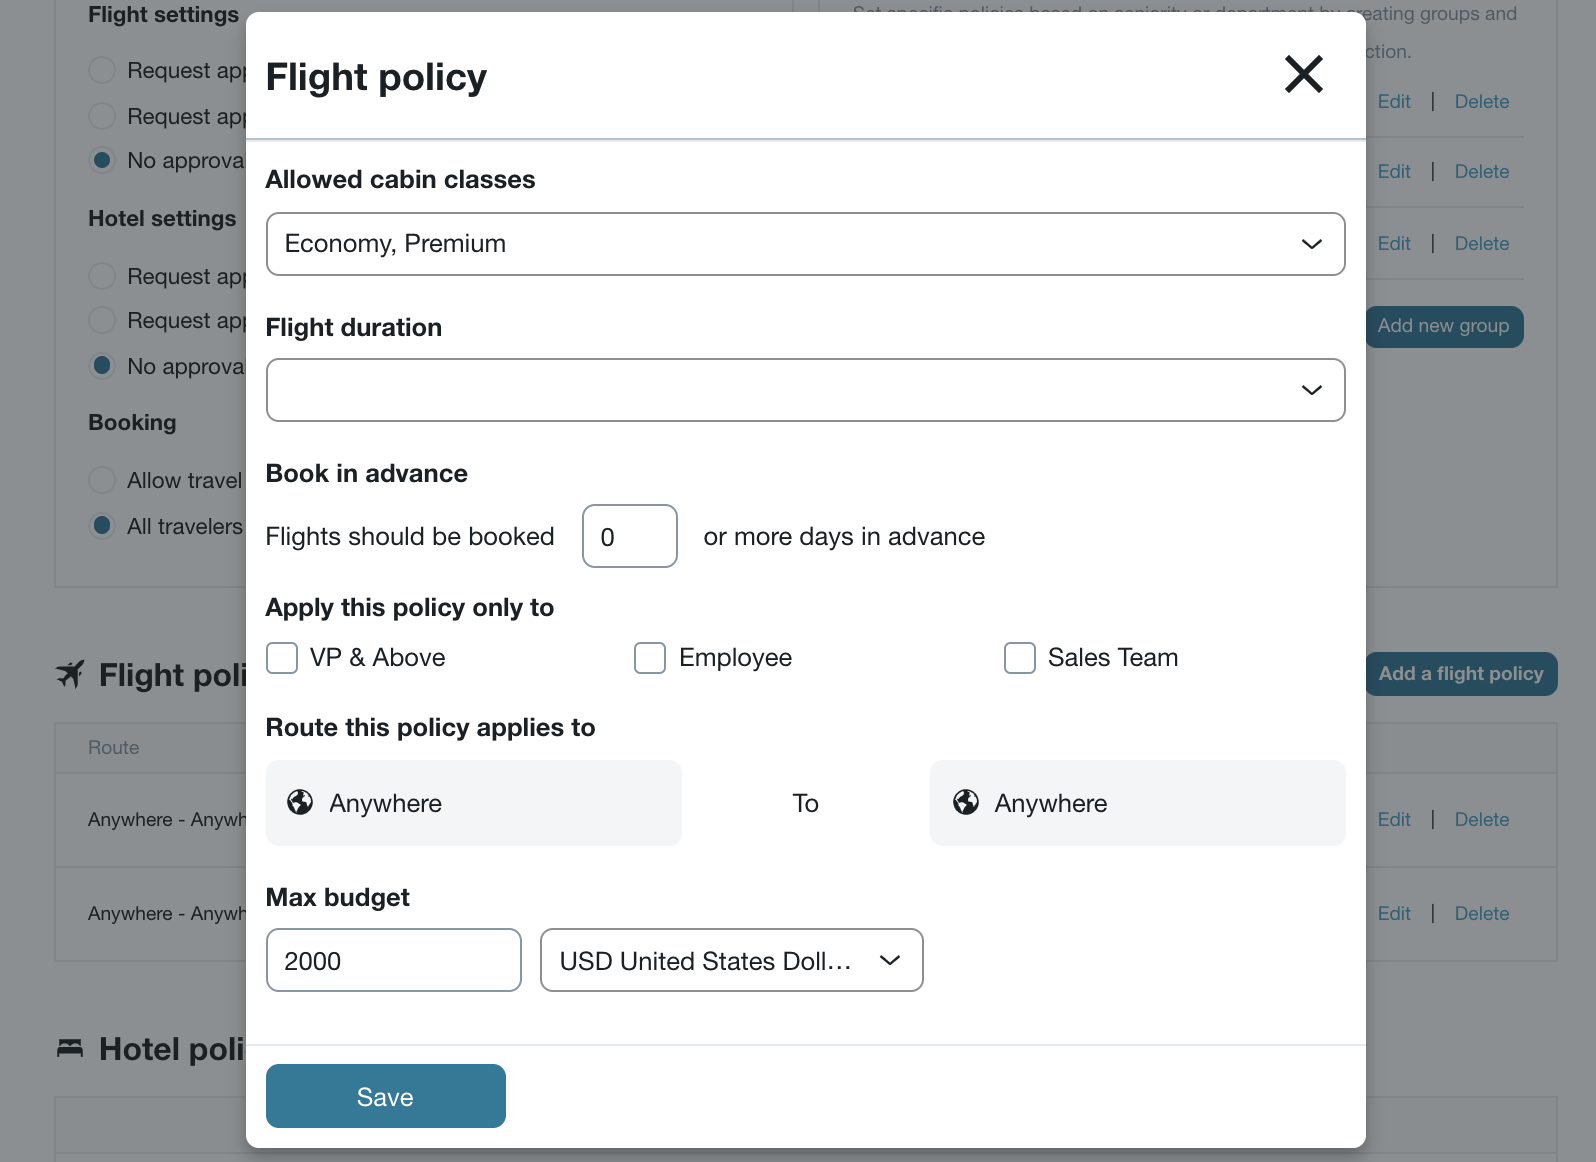Click the globe icon for destination Anywhere
1596x1162 pixels.
tap(965, 802)
